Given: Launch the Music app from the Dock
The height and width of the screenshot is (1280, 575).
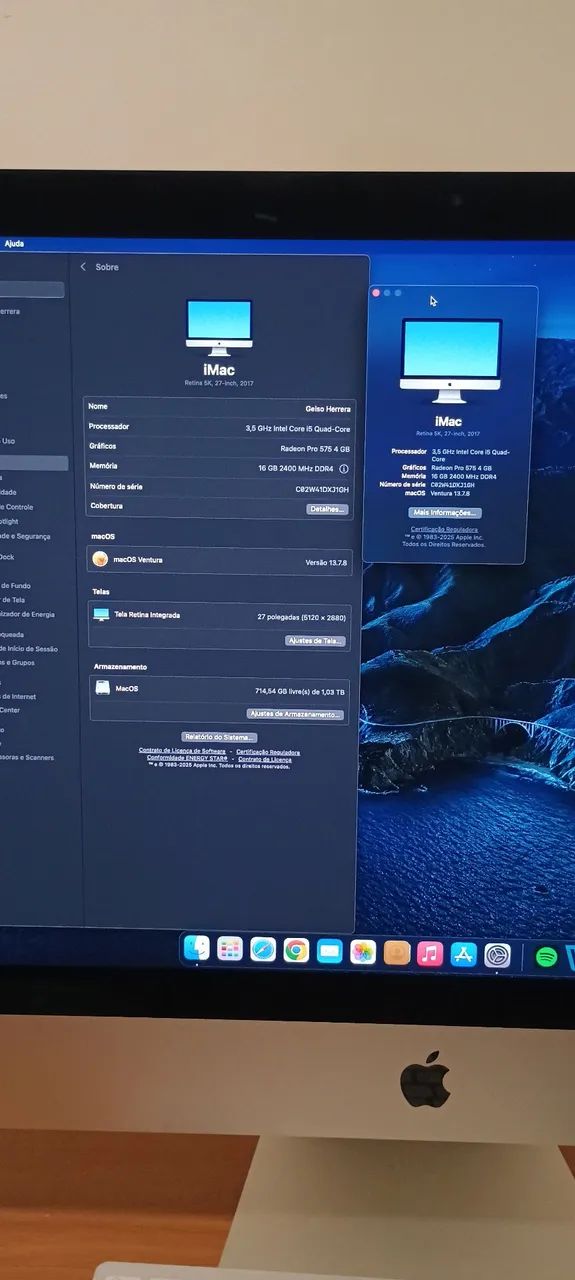Looking at the screenshot, I should coord(430,954).
